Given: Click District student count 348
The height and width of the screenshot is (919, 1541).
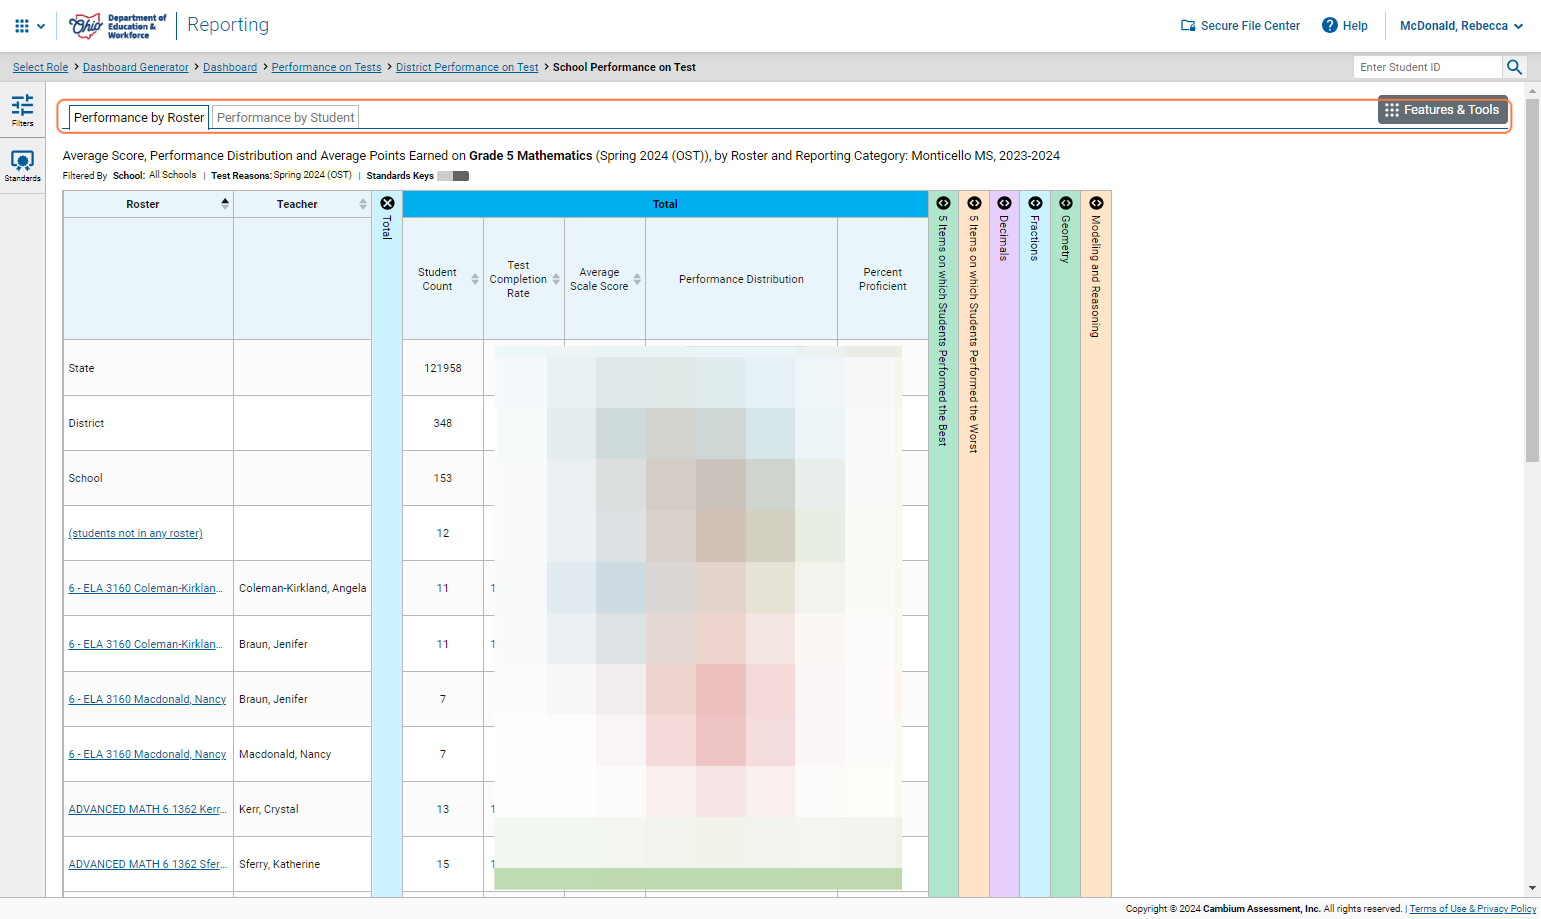Looking at the screenshot, I should 443,423.
